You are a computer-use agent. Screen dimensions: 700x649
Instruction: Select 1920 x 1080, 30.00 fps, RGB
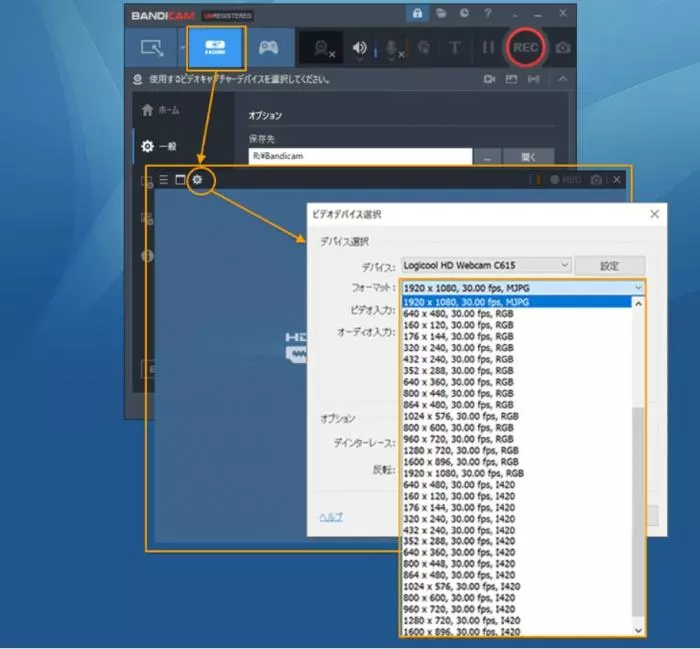(x=517, y=473)
